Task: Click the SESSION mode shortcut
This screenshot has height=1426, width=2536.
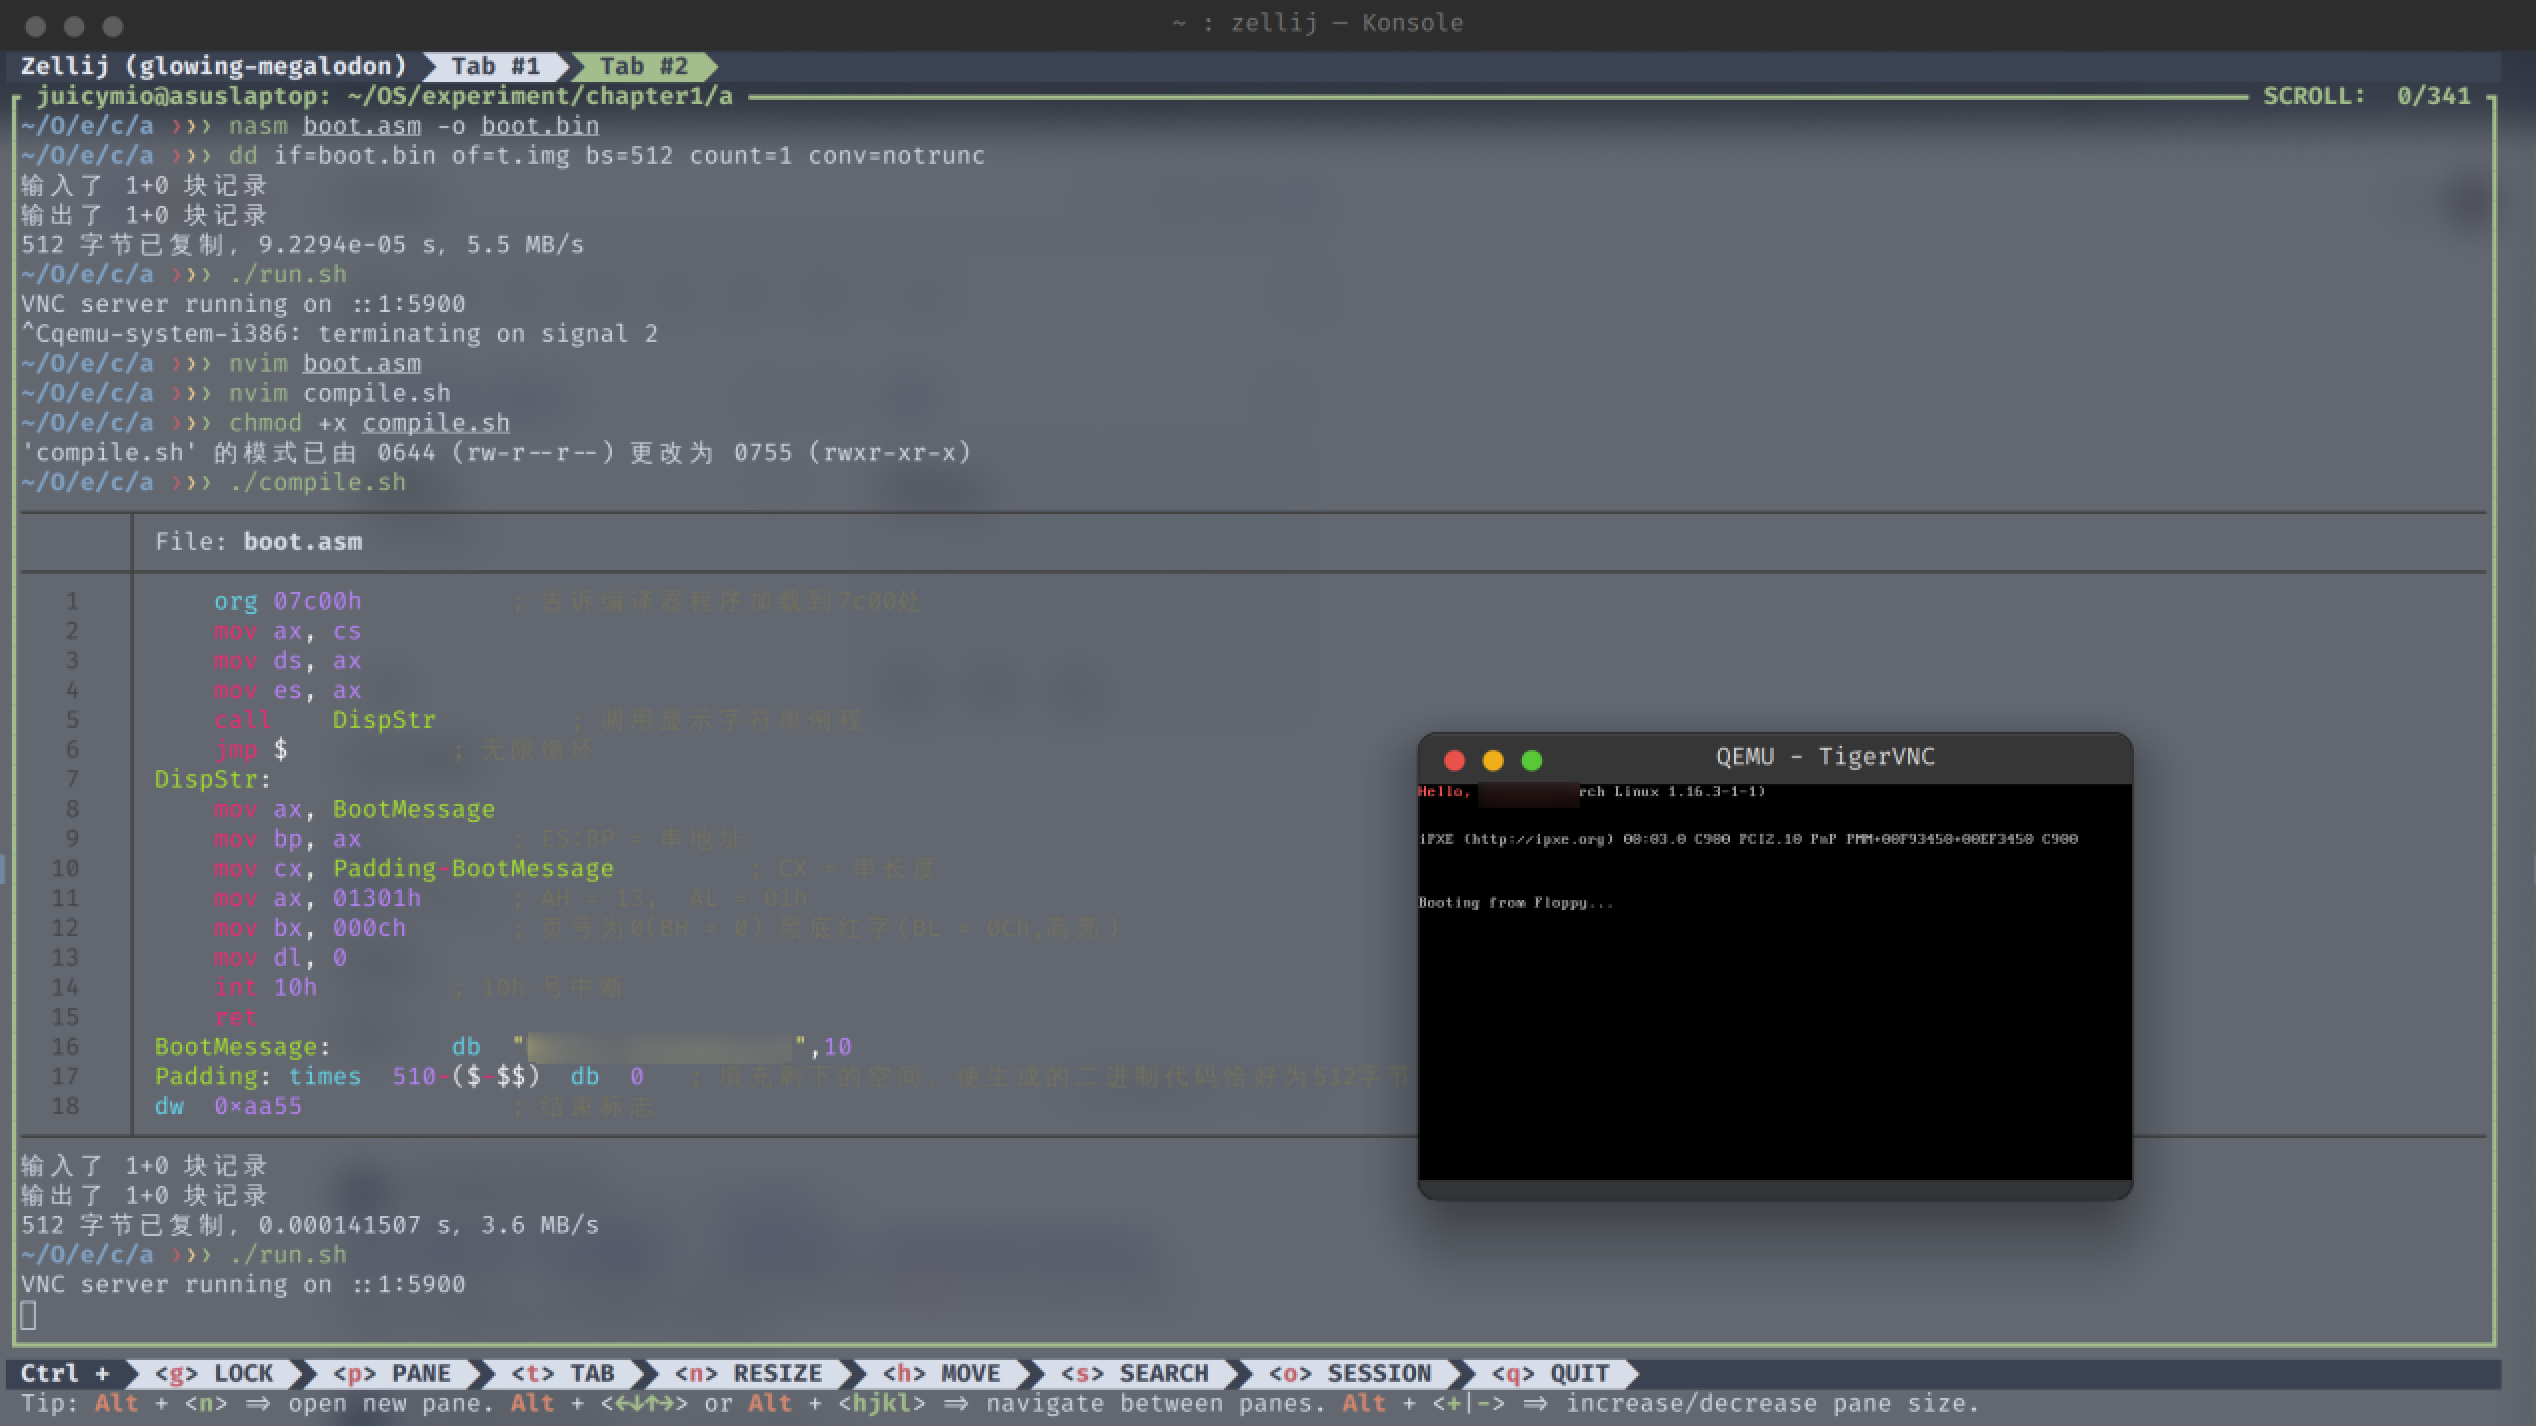Action: [1350, 1373]
